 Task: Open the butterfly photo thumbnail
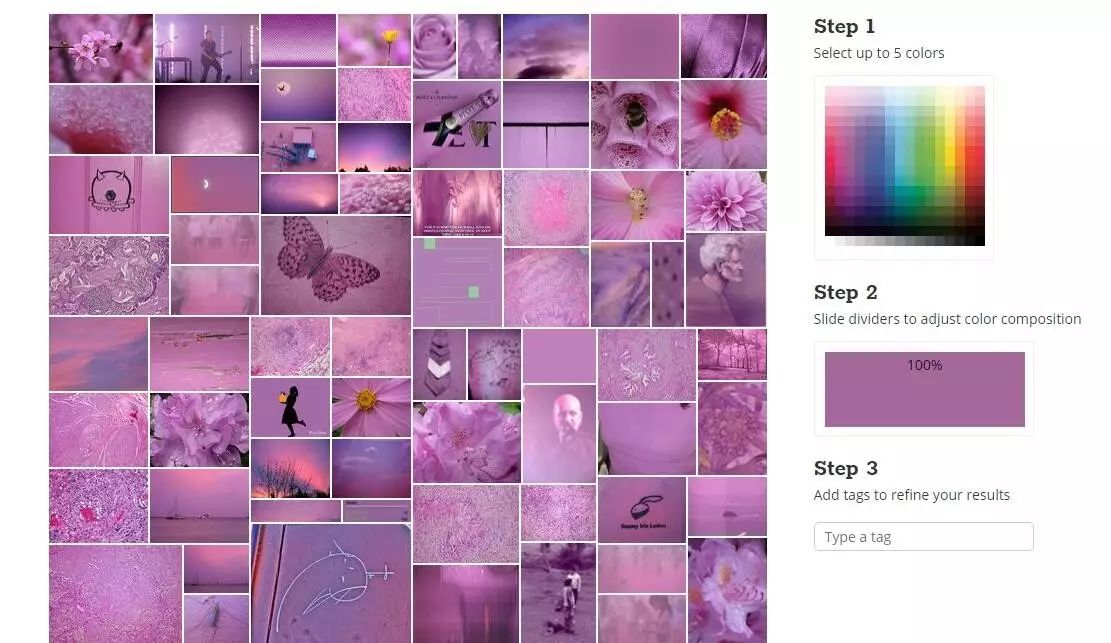click(x=336, y=265)
